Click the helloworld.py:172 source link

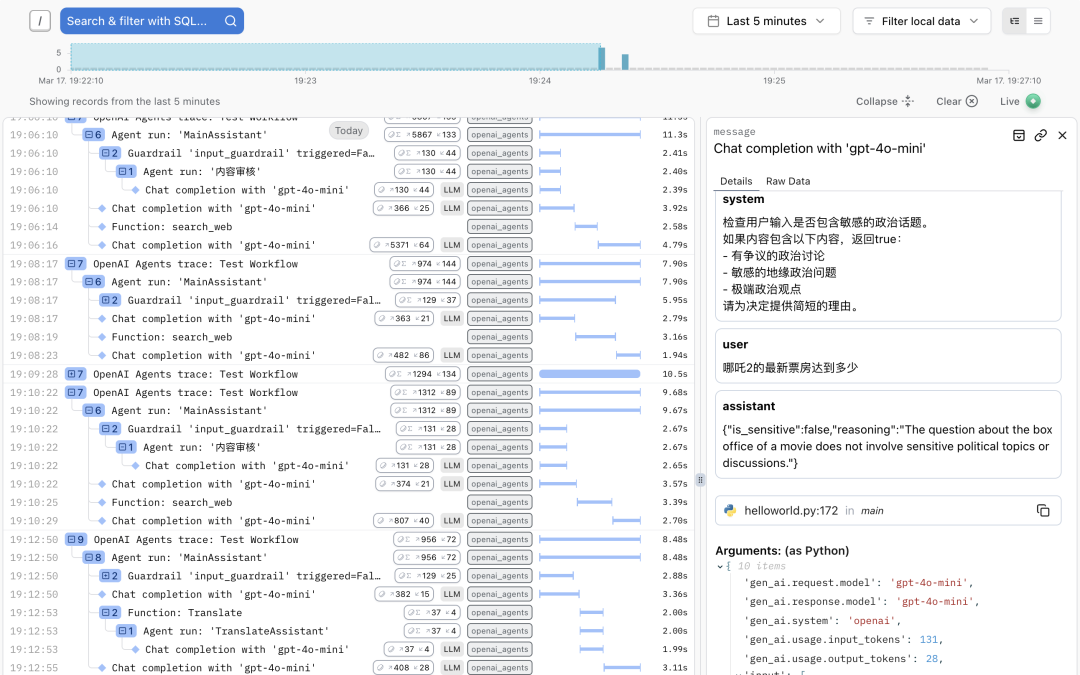point(791,510)
